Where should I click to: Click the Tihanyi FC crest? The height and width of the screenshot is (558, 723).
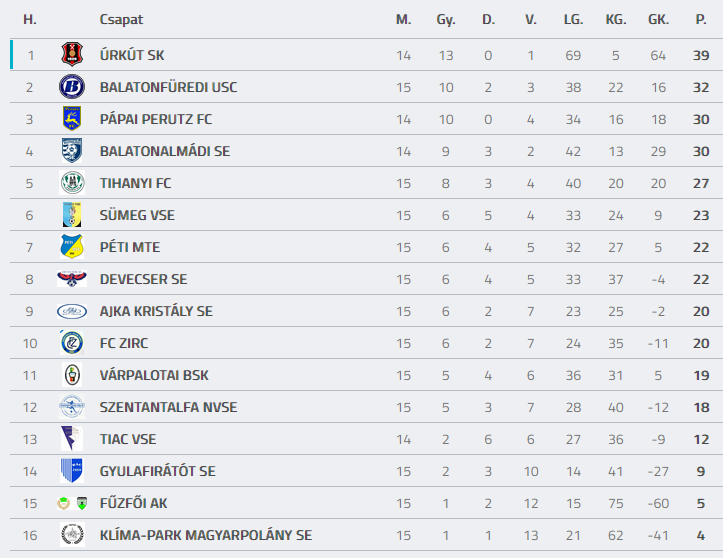point(71,183)
